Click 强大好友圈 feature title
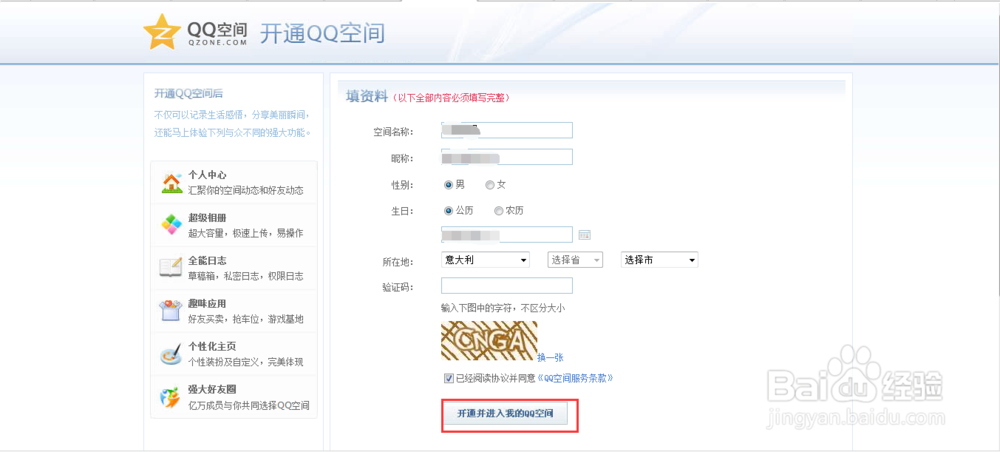This screenshot has width=1000, height=452. [x=212, y=389]
